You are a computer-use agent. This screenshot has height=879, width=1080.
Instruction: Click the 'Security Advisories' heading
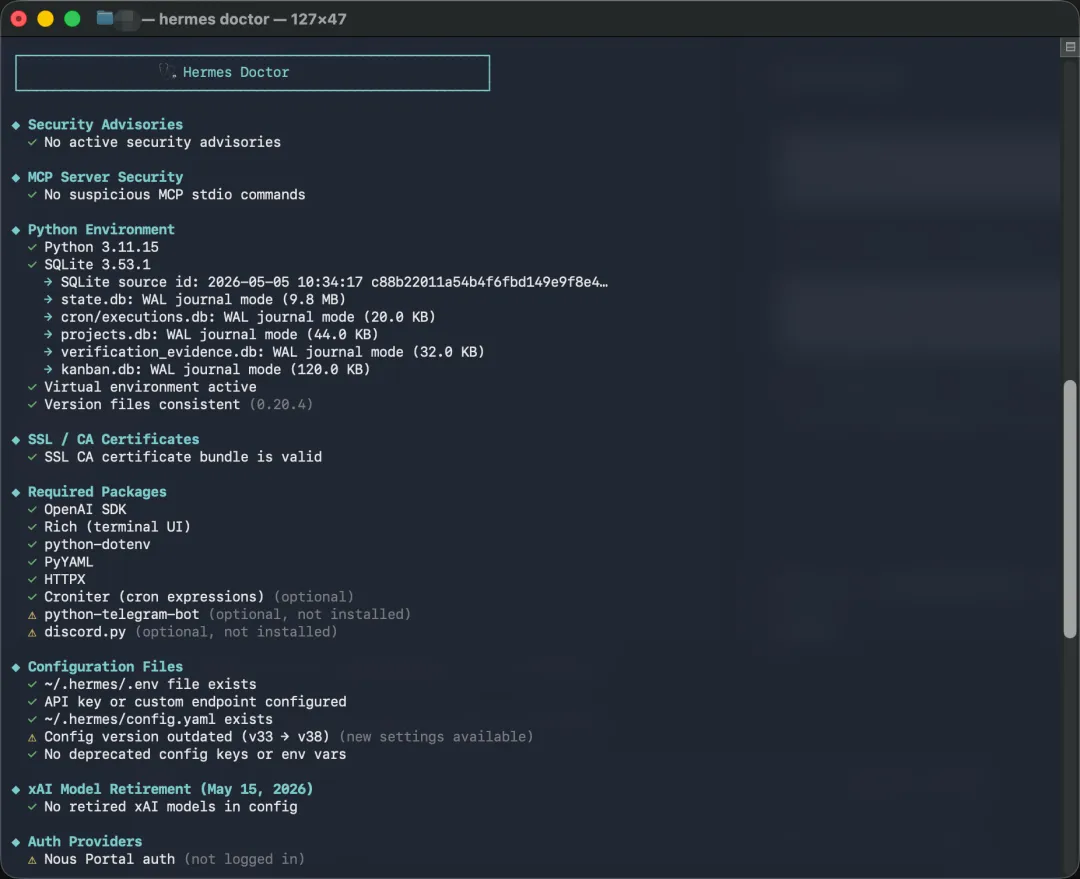[105, 125]
